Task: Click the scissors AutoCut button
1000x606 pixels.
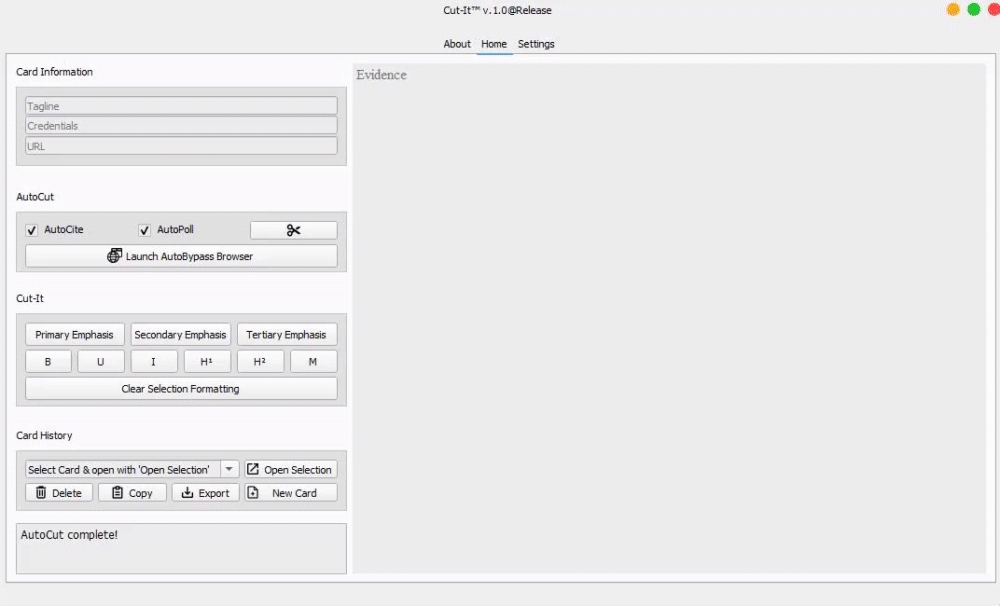Action: pos(293,230)
